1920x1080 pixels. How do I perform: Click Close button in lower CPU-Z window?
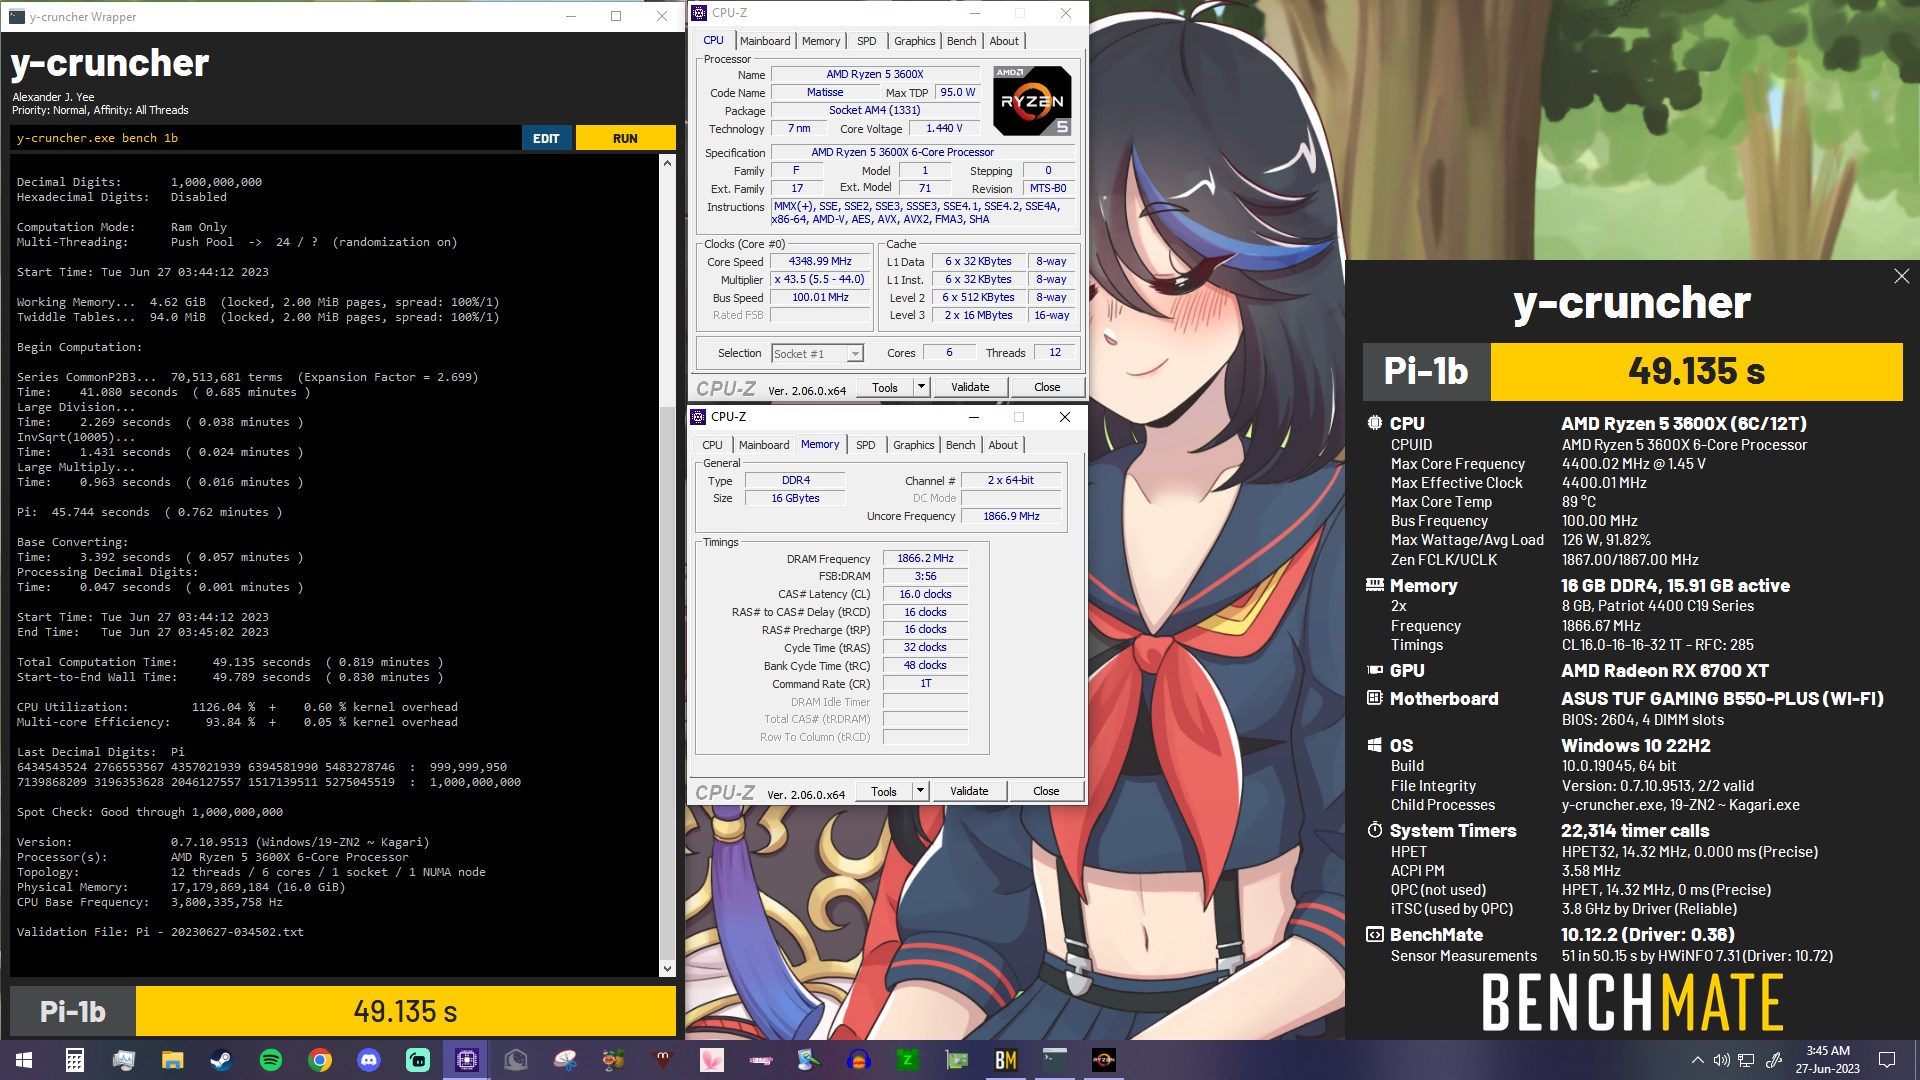point(1046,791)
